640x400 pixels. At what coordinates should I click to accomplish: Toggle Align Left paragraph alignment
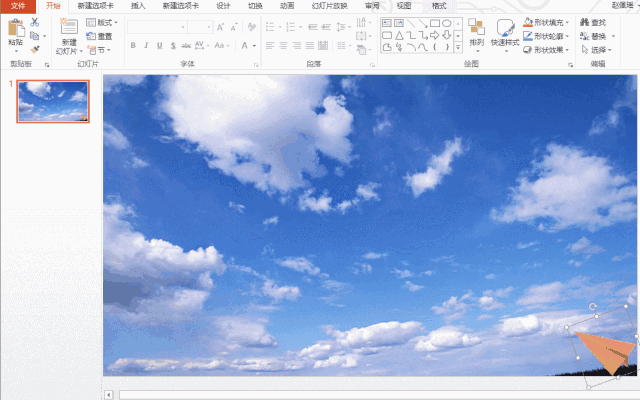pos(270,46)
